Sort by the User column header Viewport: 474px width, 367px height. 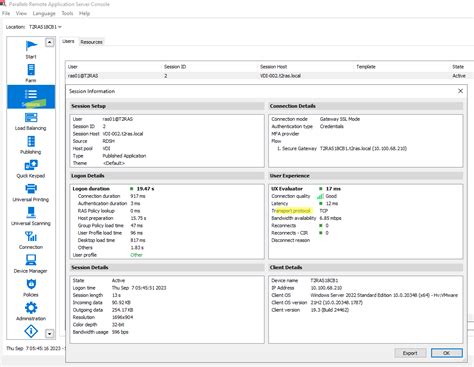click(x=73, y=67)
